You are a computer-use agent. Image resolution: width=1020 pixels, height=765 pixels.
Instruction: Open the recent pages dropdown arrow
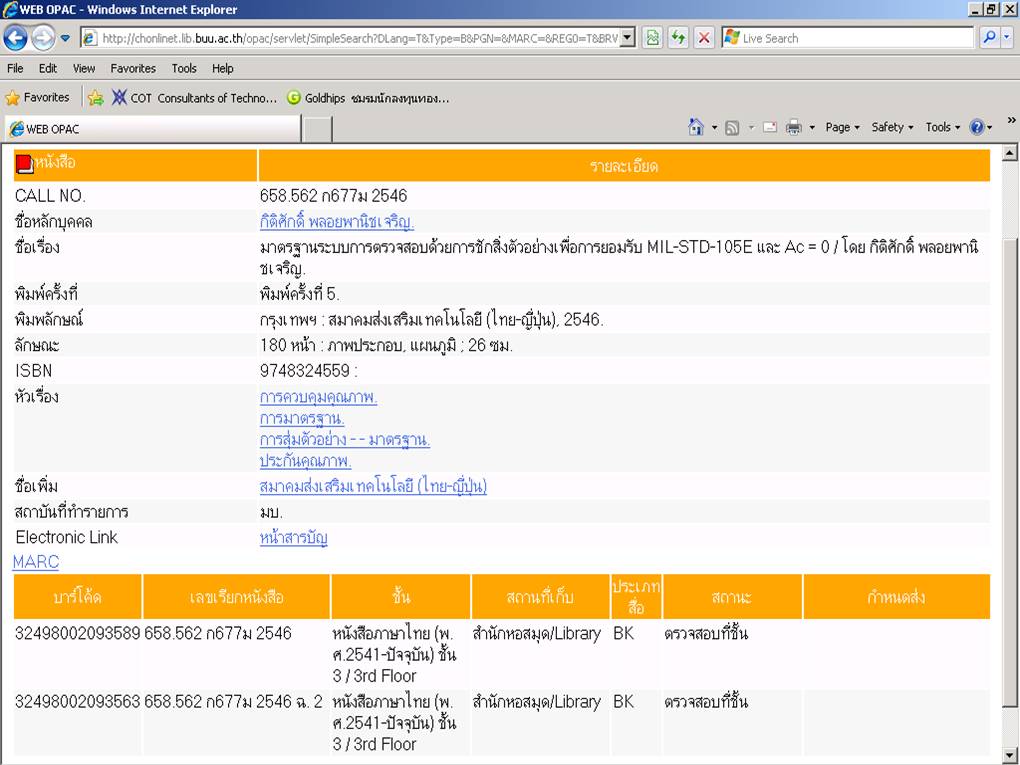[65, 38]
